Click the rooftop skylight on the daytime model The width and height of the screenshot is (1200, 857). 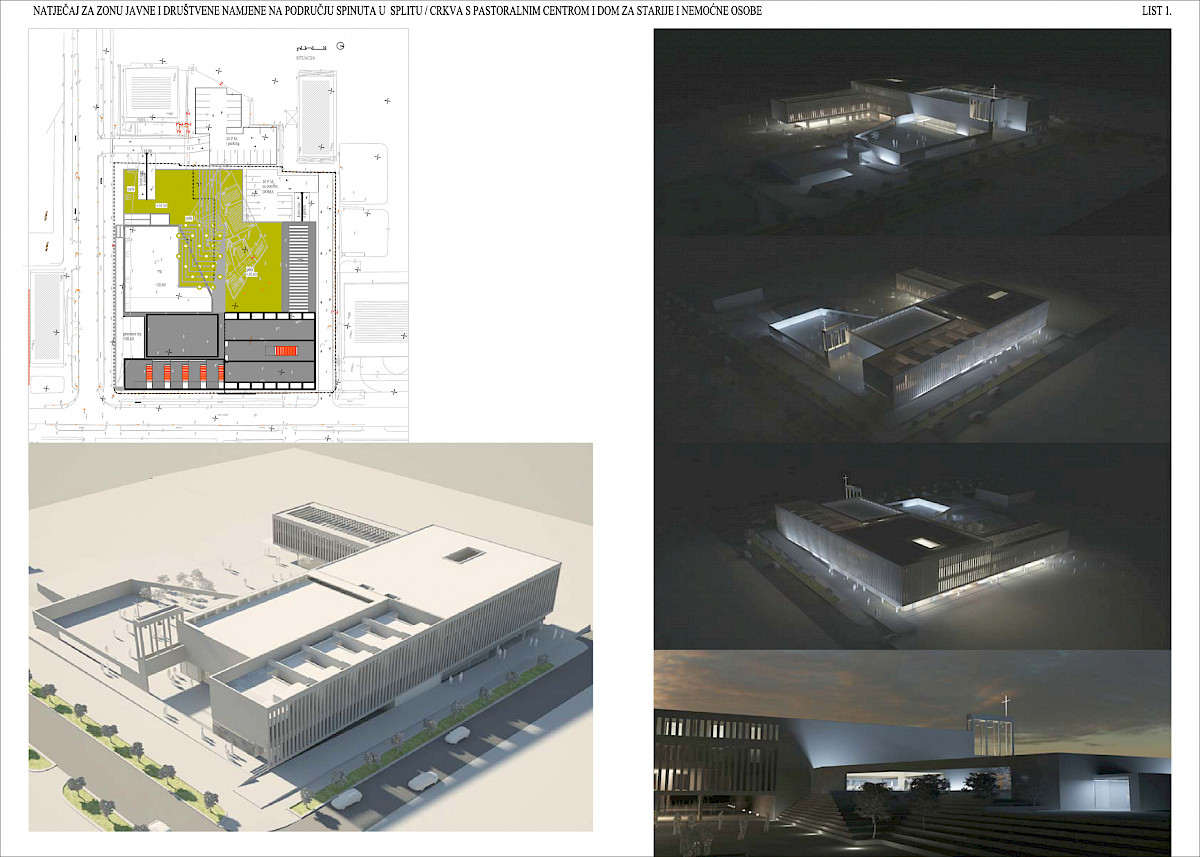pyautogui.click(x=462, y=554)
